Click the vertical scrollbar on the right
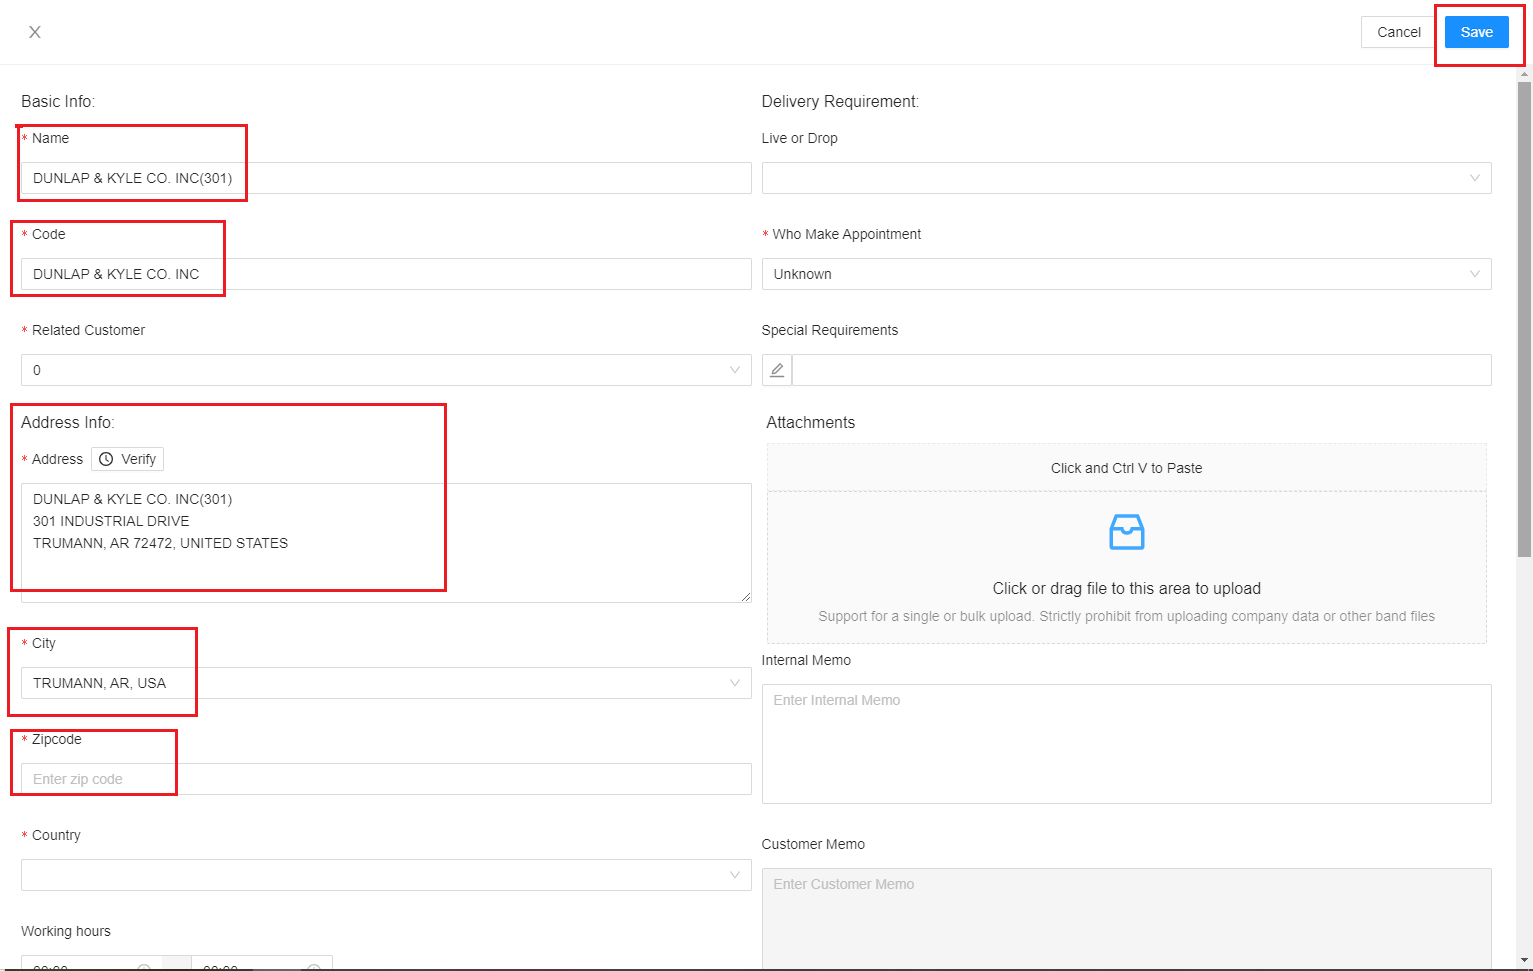 [1524, 320]
